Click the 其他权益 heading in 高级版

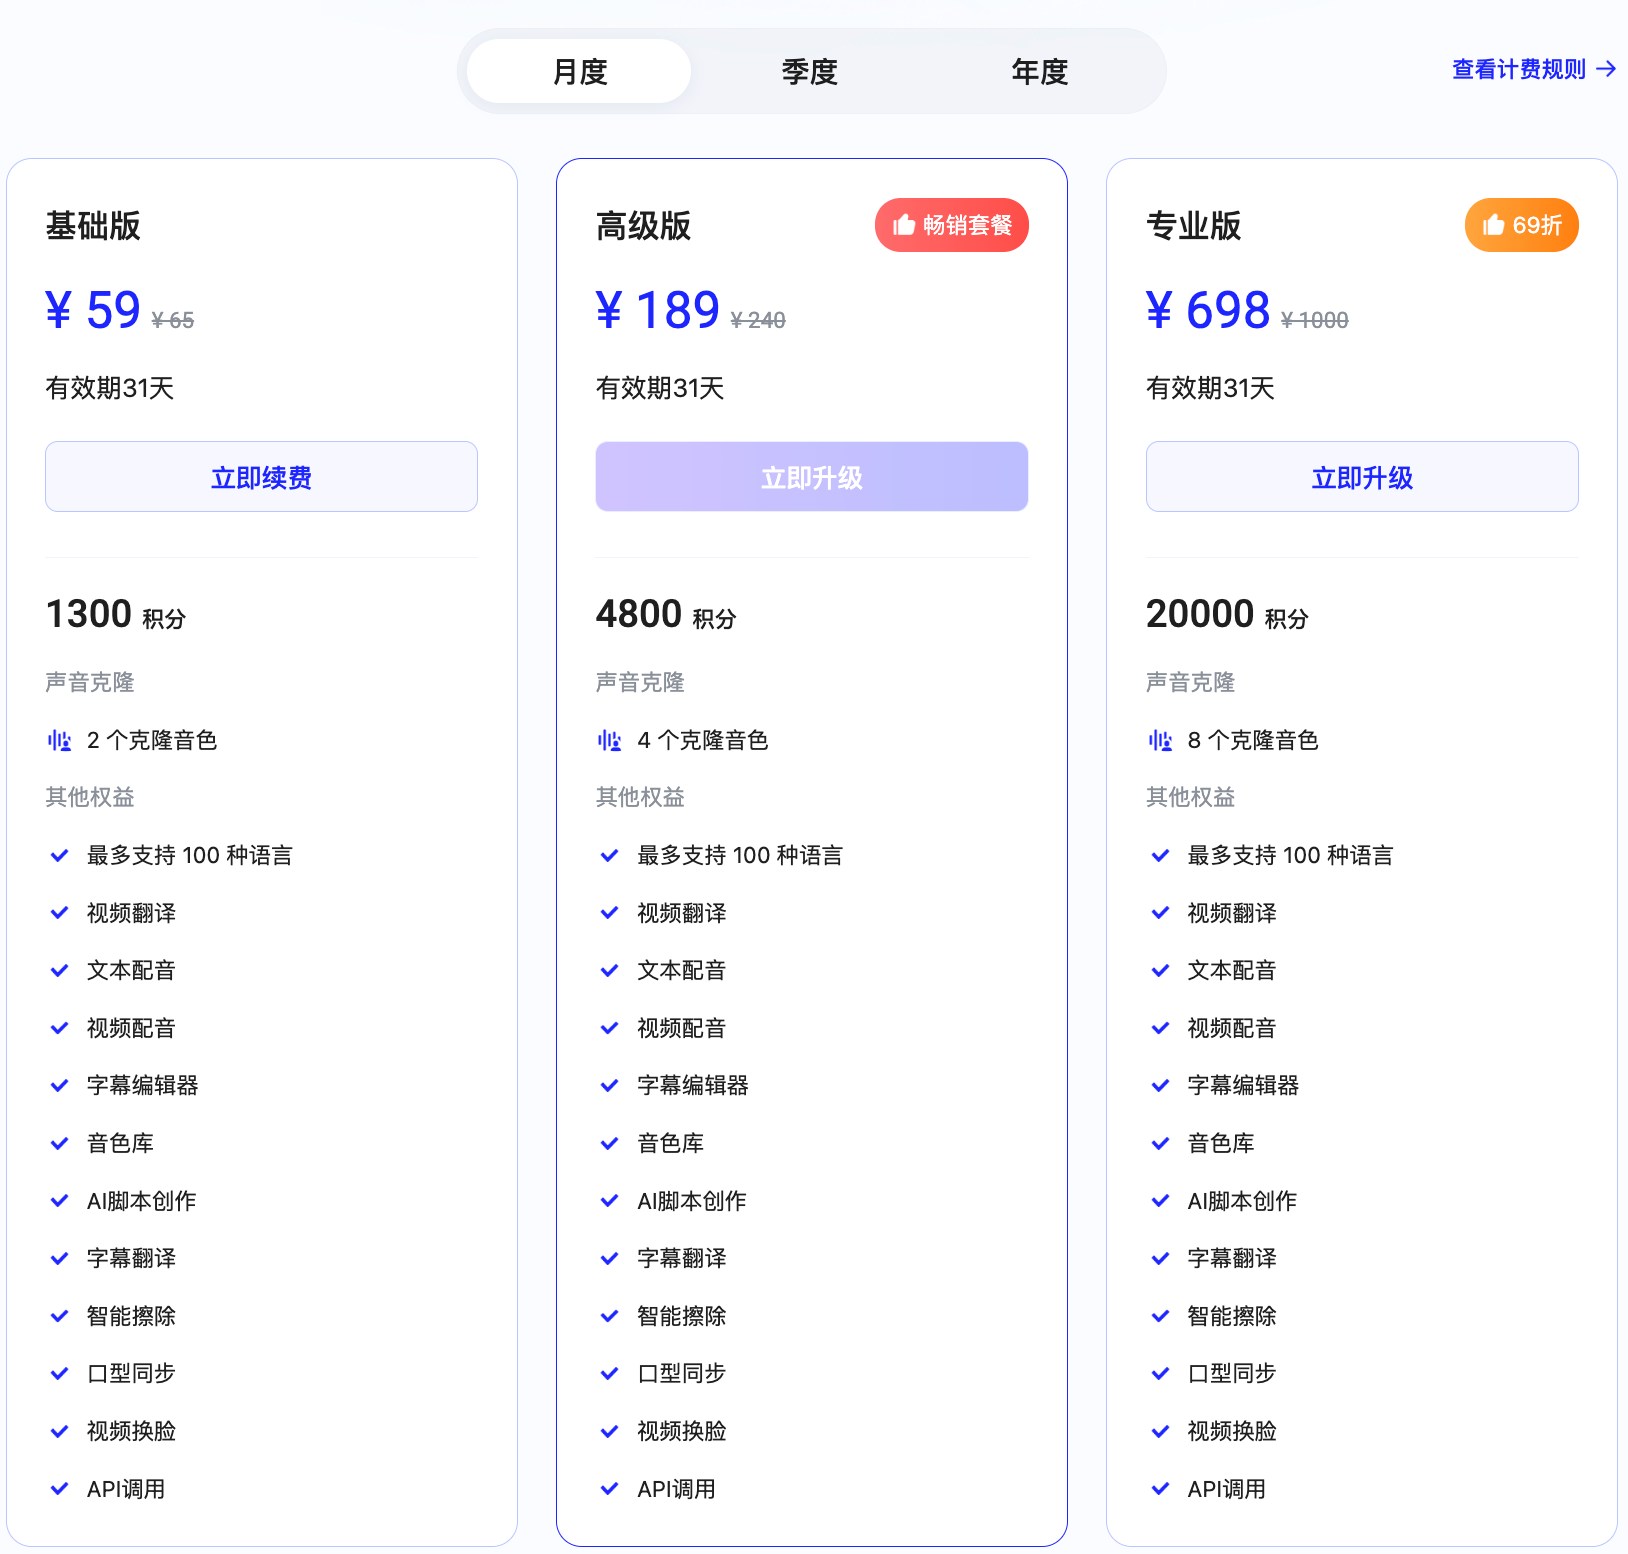(640, 797)
